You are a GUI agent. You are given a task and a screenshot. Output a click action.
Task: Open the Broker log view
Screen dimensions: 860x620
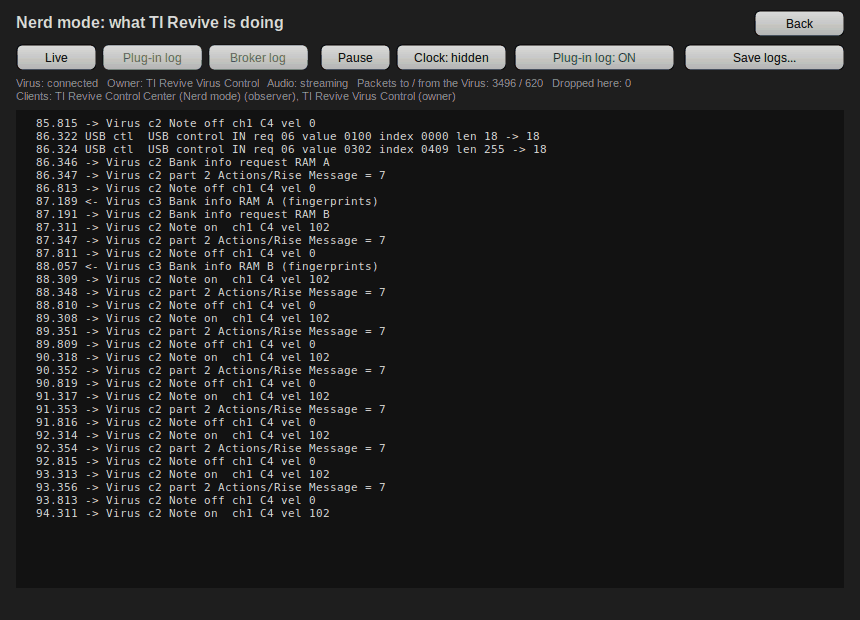click(x=258, y=58)
